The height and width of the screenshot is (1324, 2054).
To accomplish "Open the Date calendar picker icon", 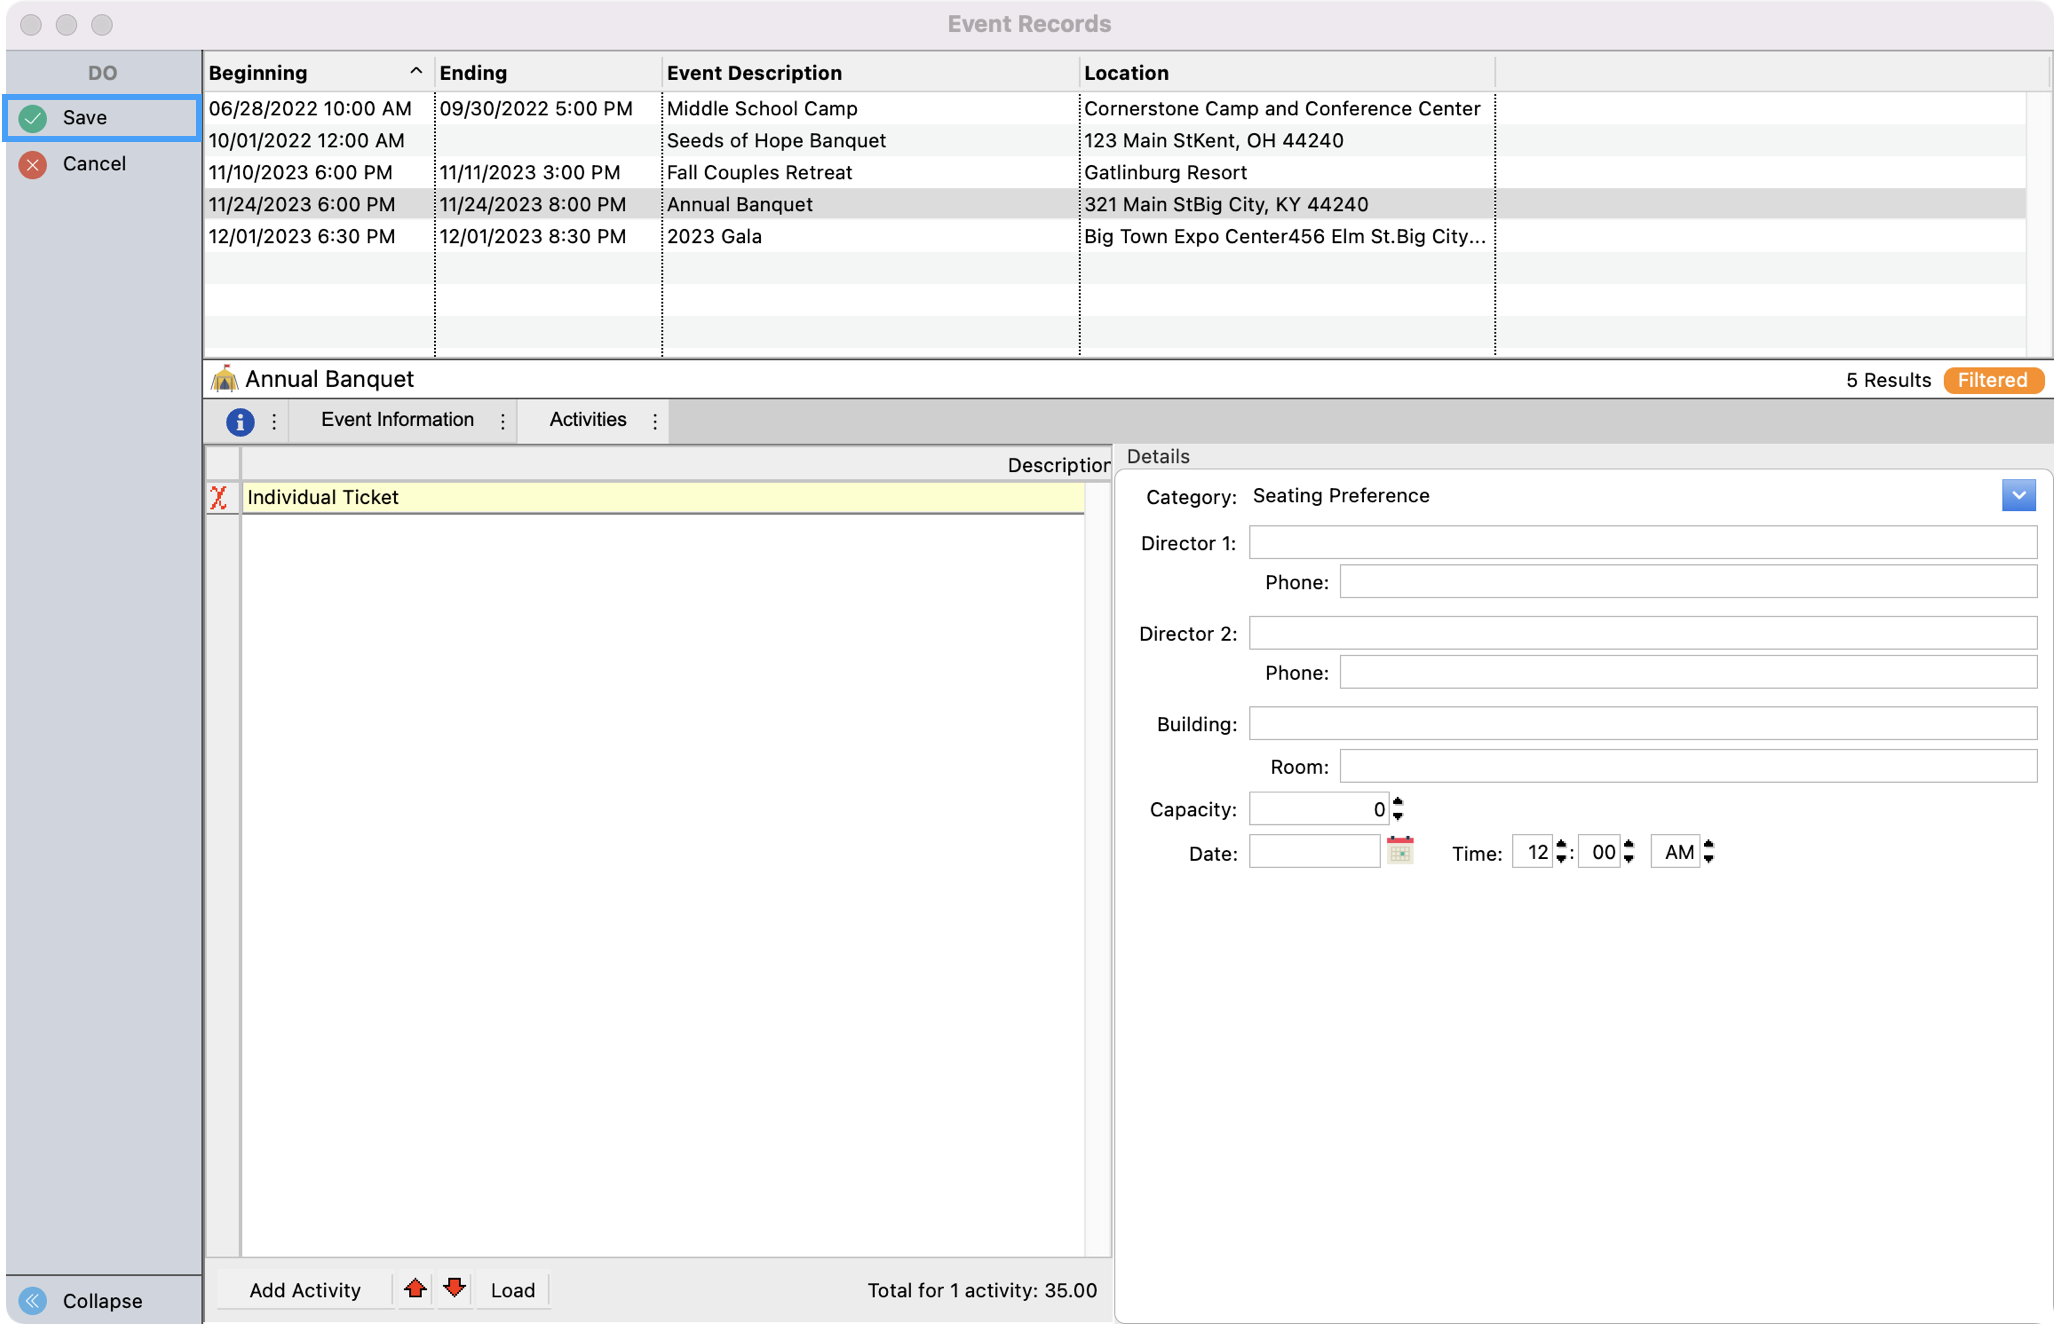I will click(1400, 851).
